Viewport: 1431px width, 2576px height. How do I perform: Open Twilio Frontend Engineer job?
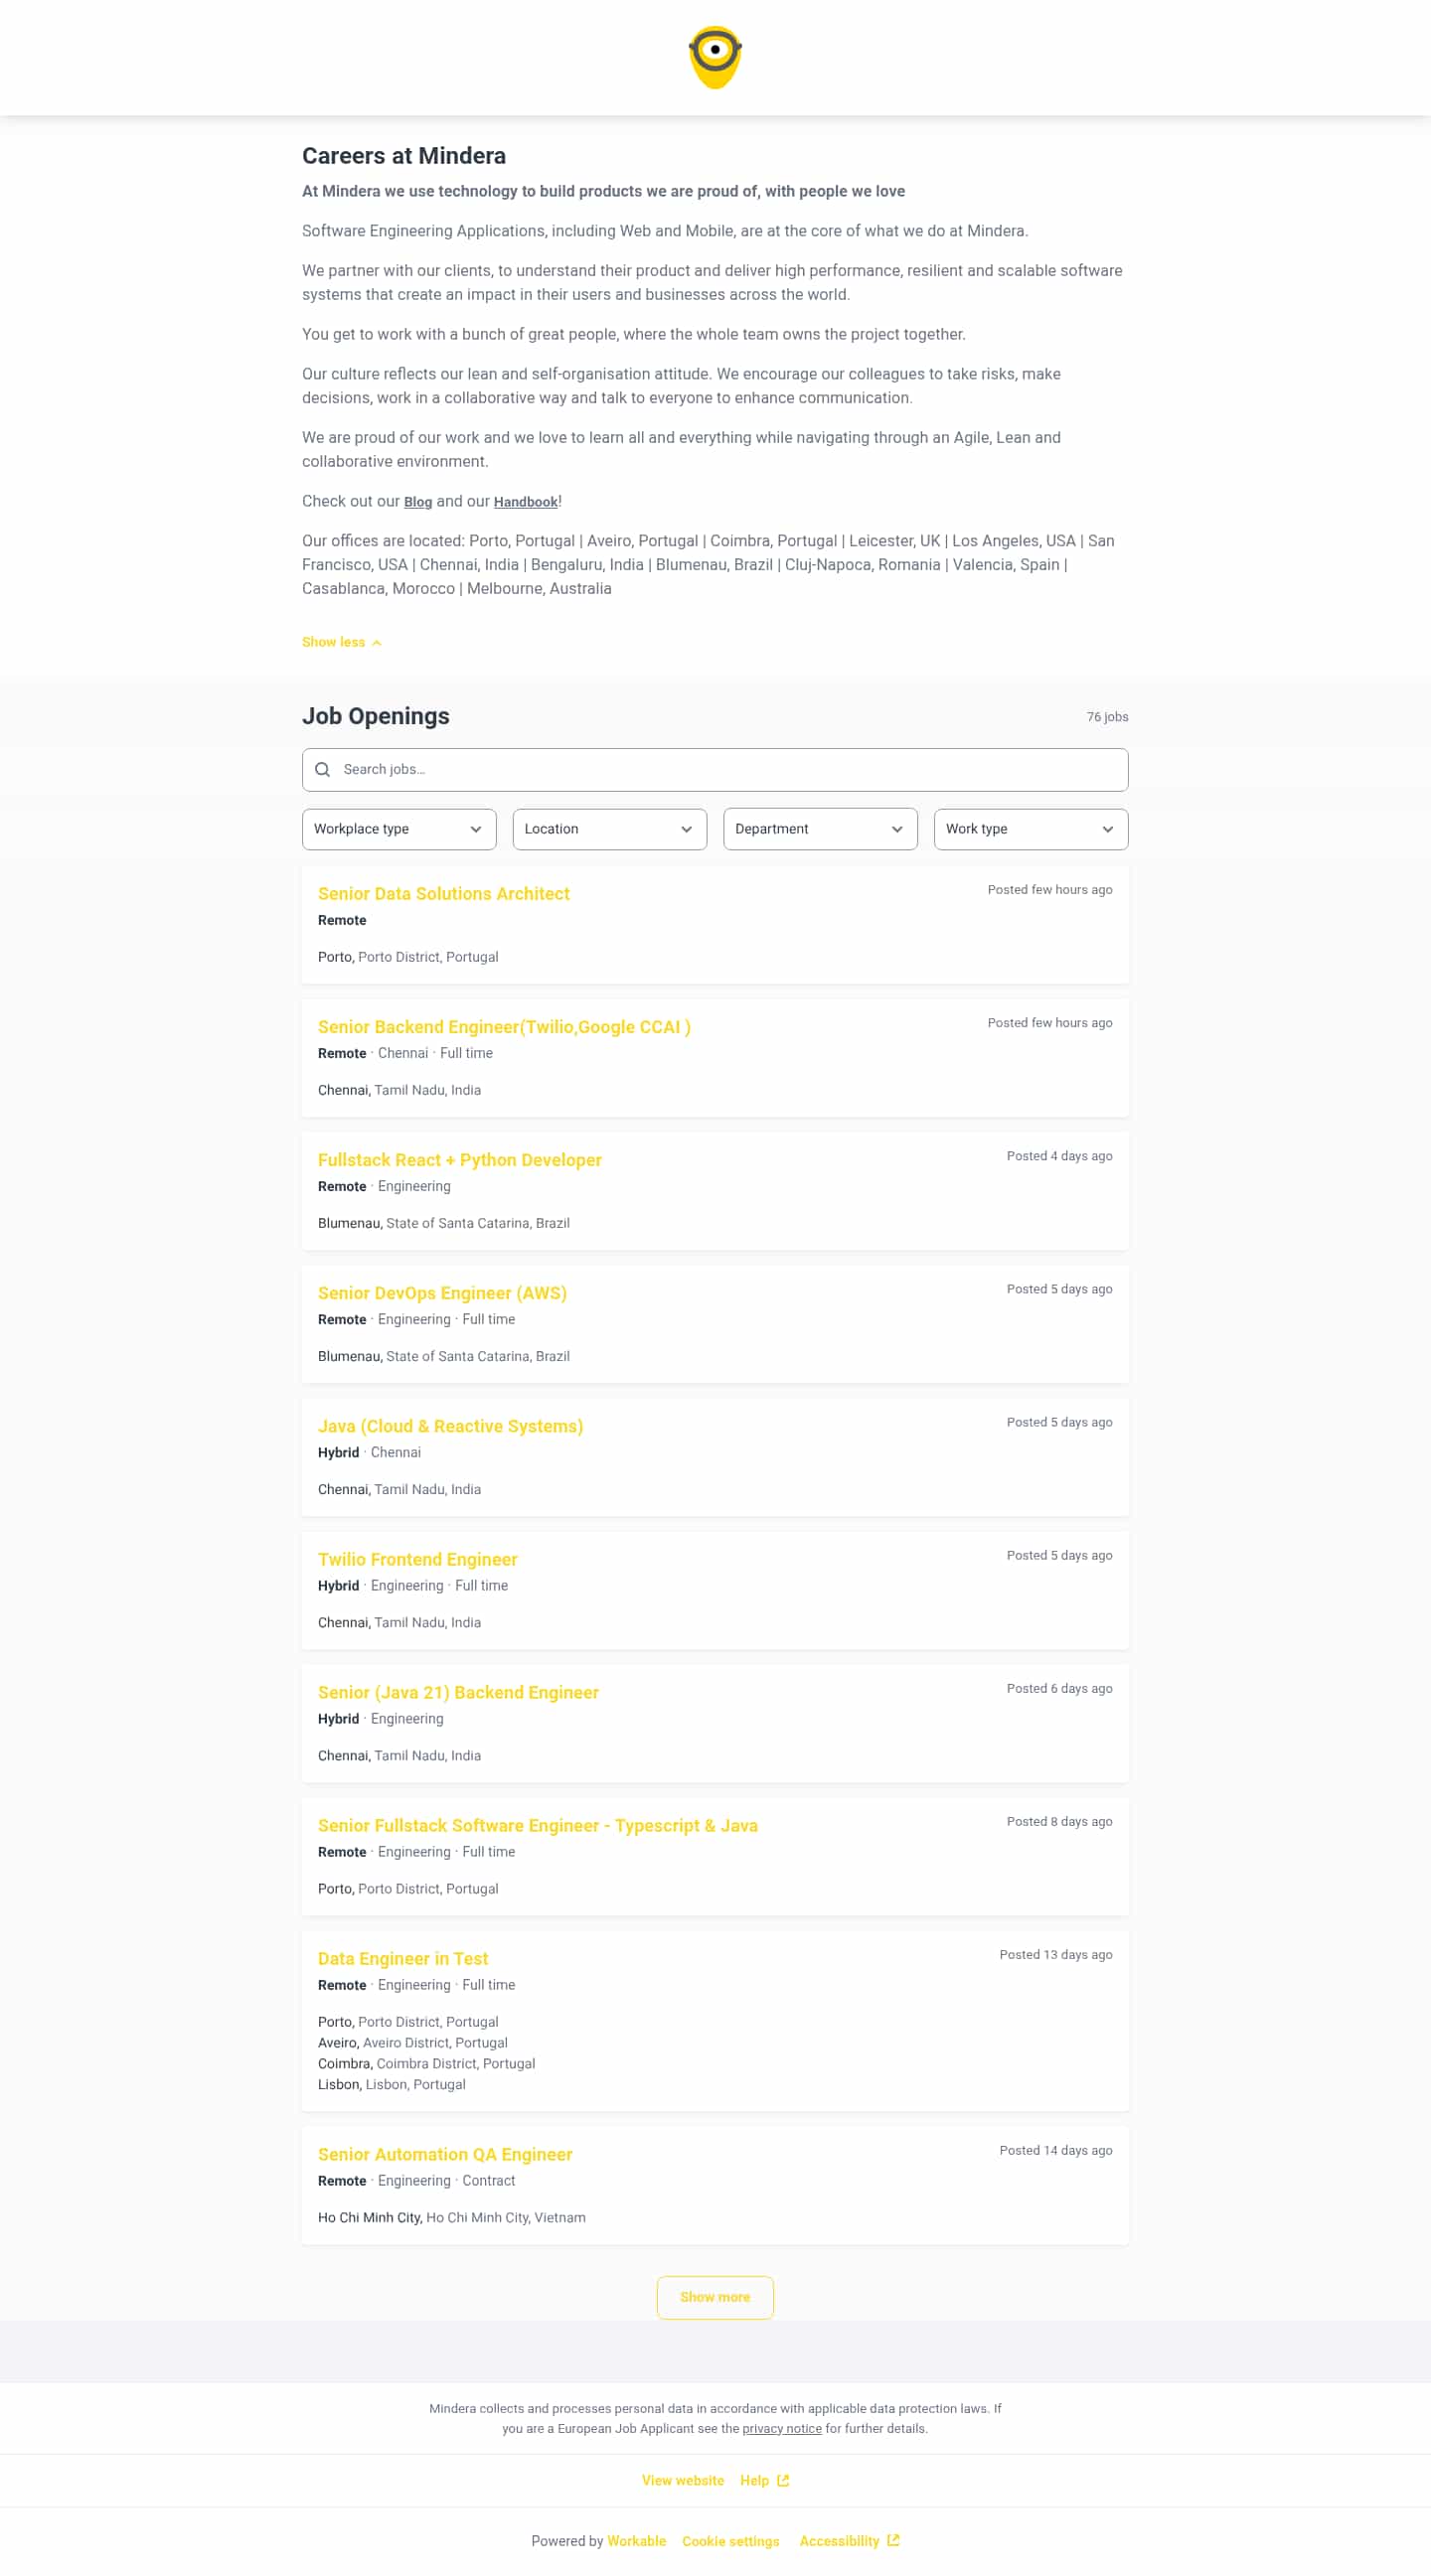[417, 1558]
